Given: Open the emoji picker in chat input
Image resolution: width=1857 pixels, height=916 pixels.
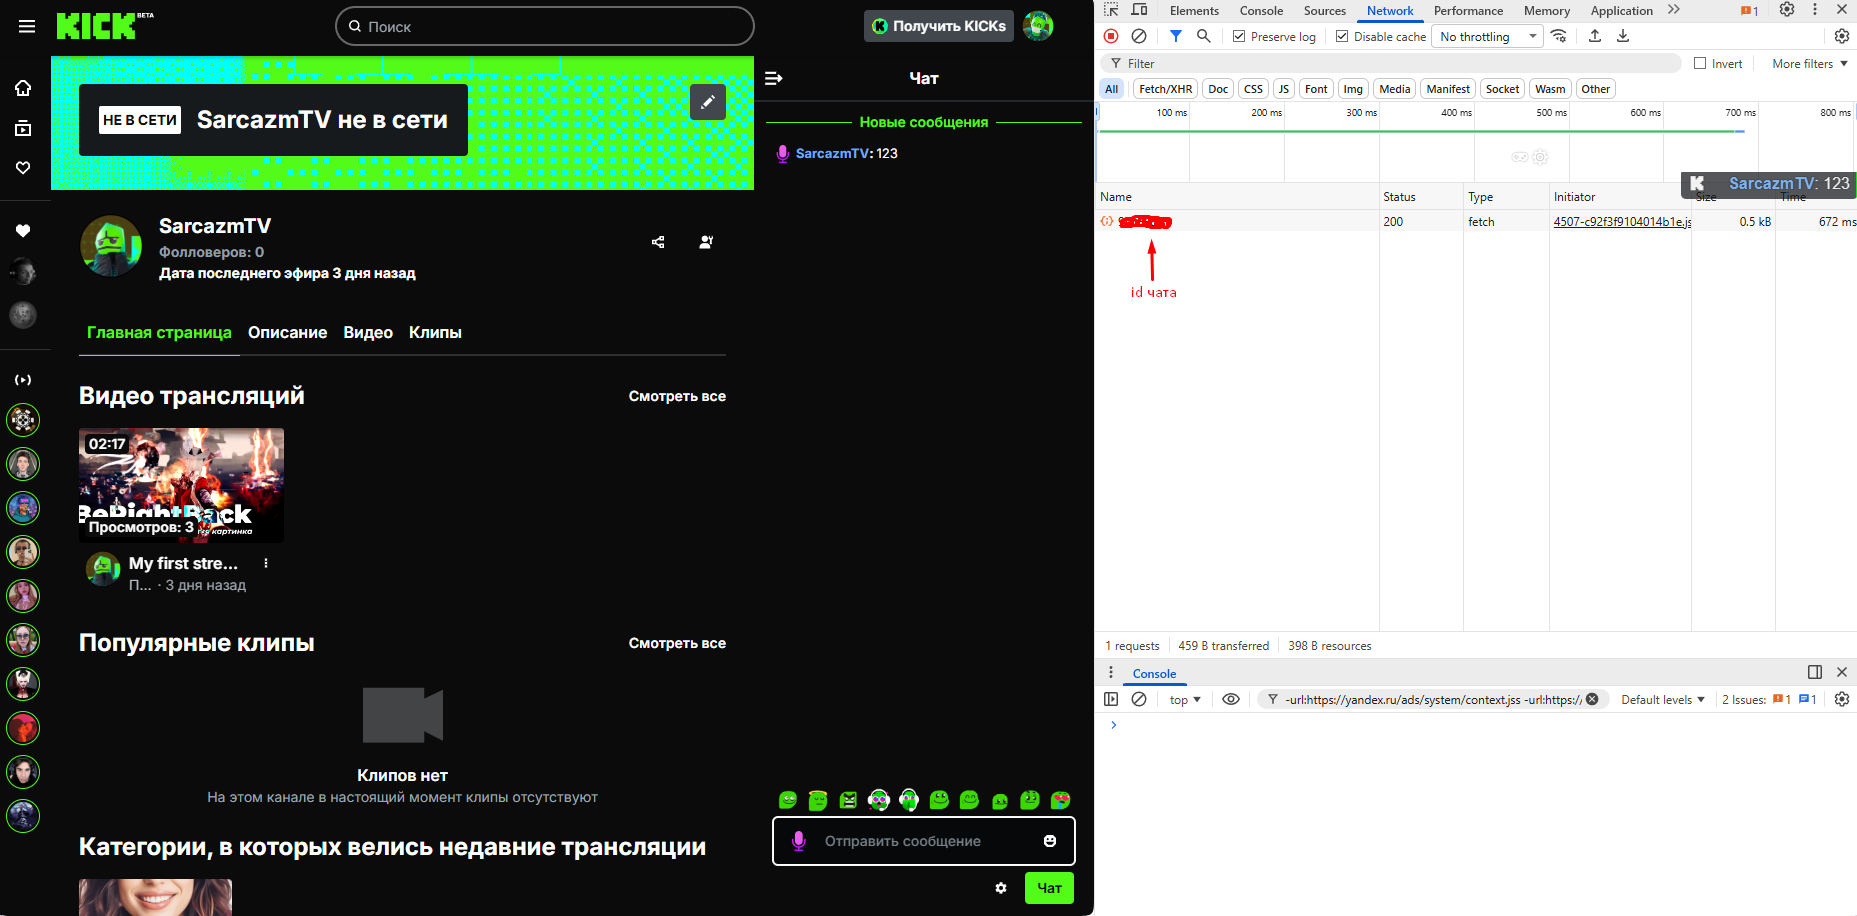Looking at the screenshot, I should pyautogui.click(x=1049, y=841).
